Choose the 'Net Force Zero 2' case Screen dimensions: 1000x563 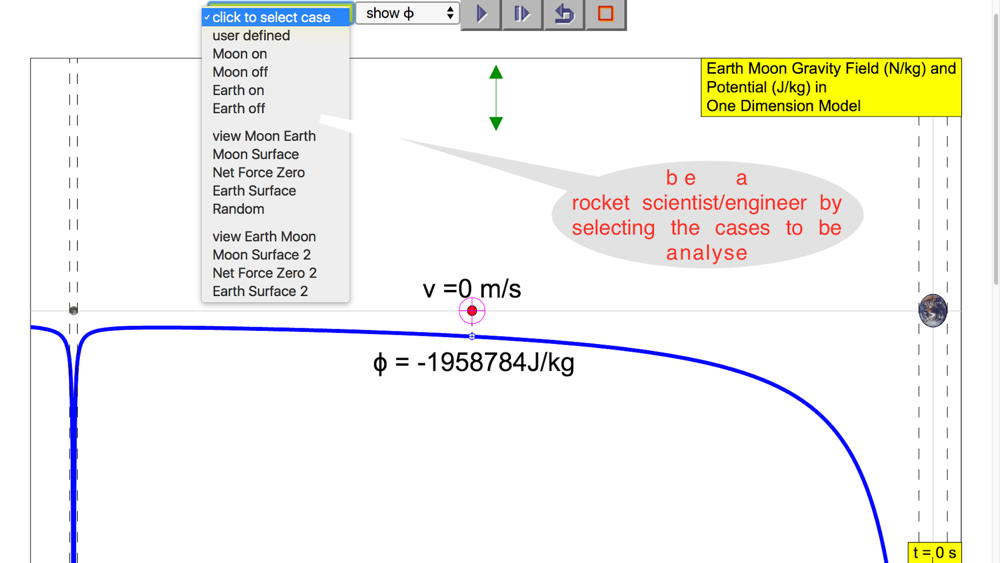click(x=276, y=273)
